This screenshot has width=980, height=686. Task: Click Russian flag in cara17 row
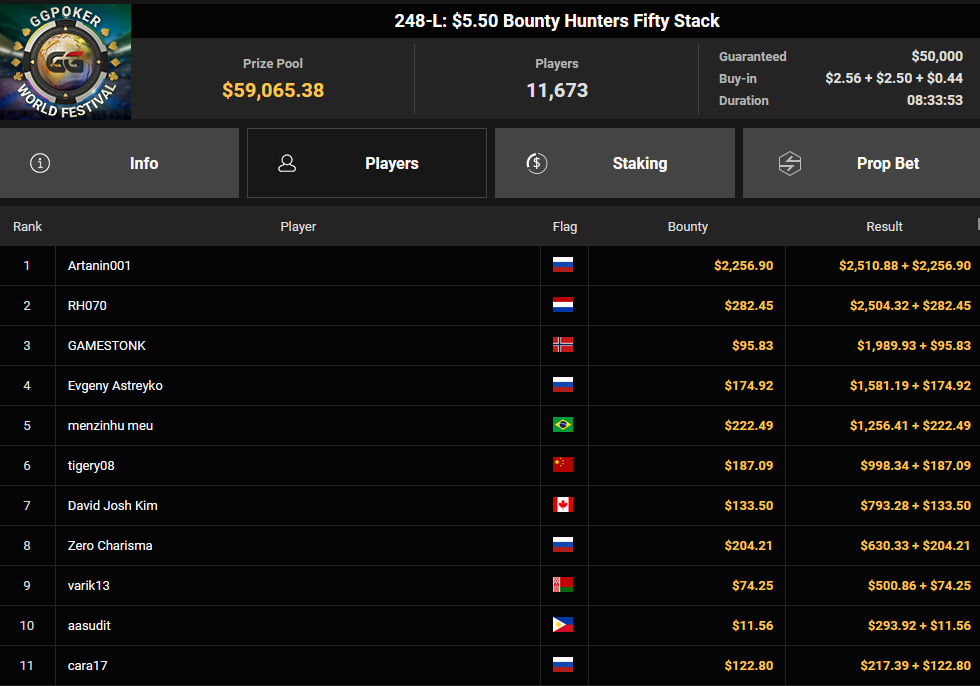point(563,665)
